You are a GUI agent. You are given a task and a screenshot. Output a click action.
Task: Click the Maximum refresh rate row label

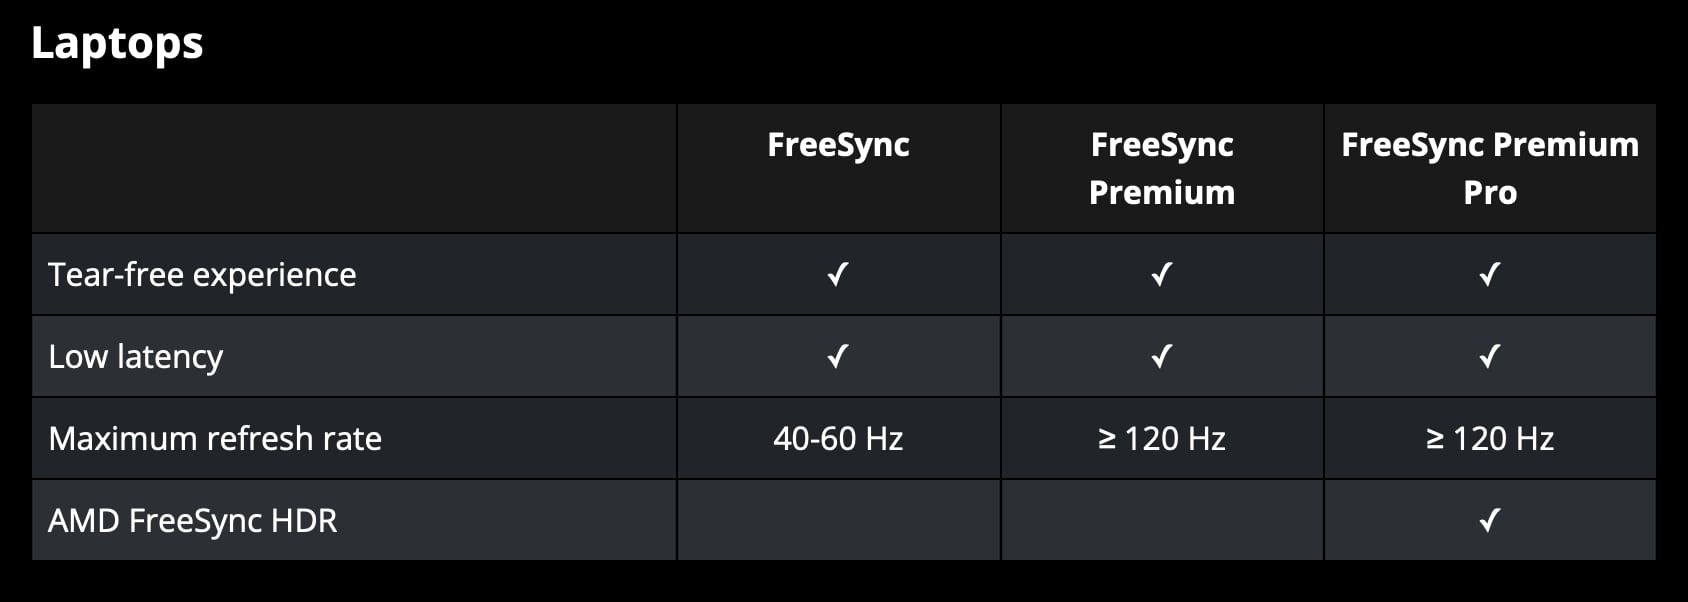tap(215, 439)
